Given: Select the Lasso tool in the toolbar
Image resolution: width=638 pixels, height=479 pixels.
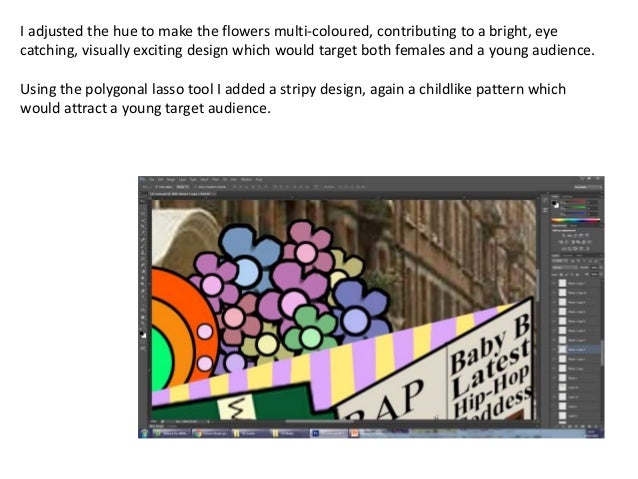Looking at the screenshot, I should click(143, 213).
